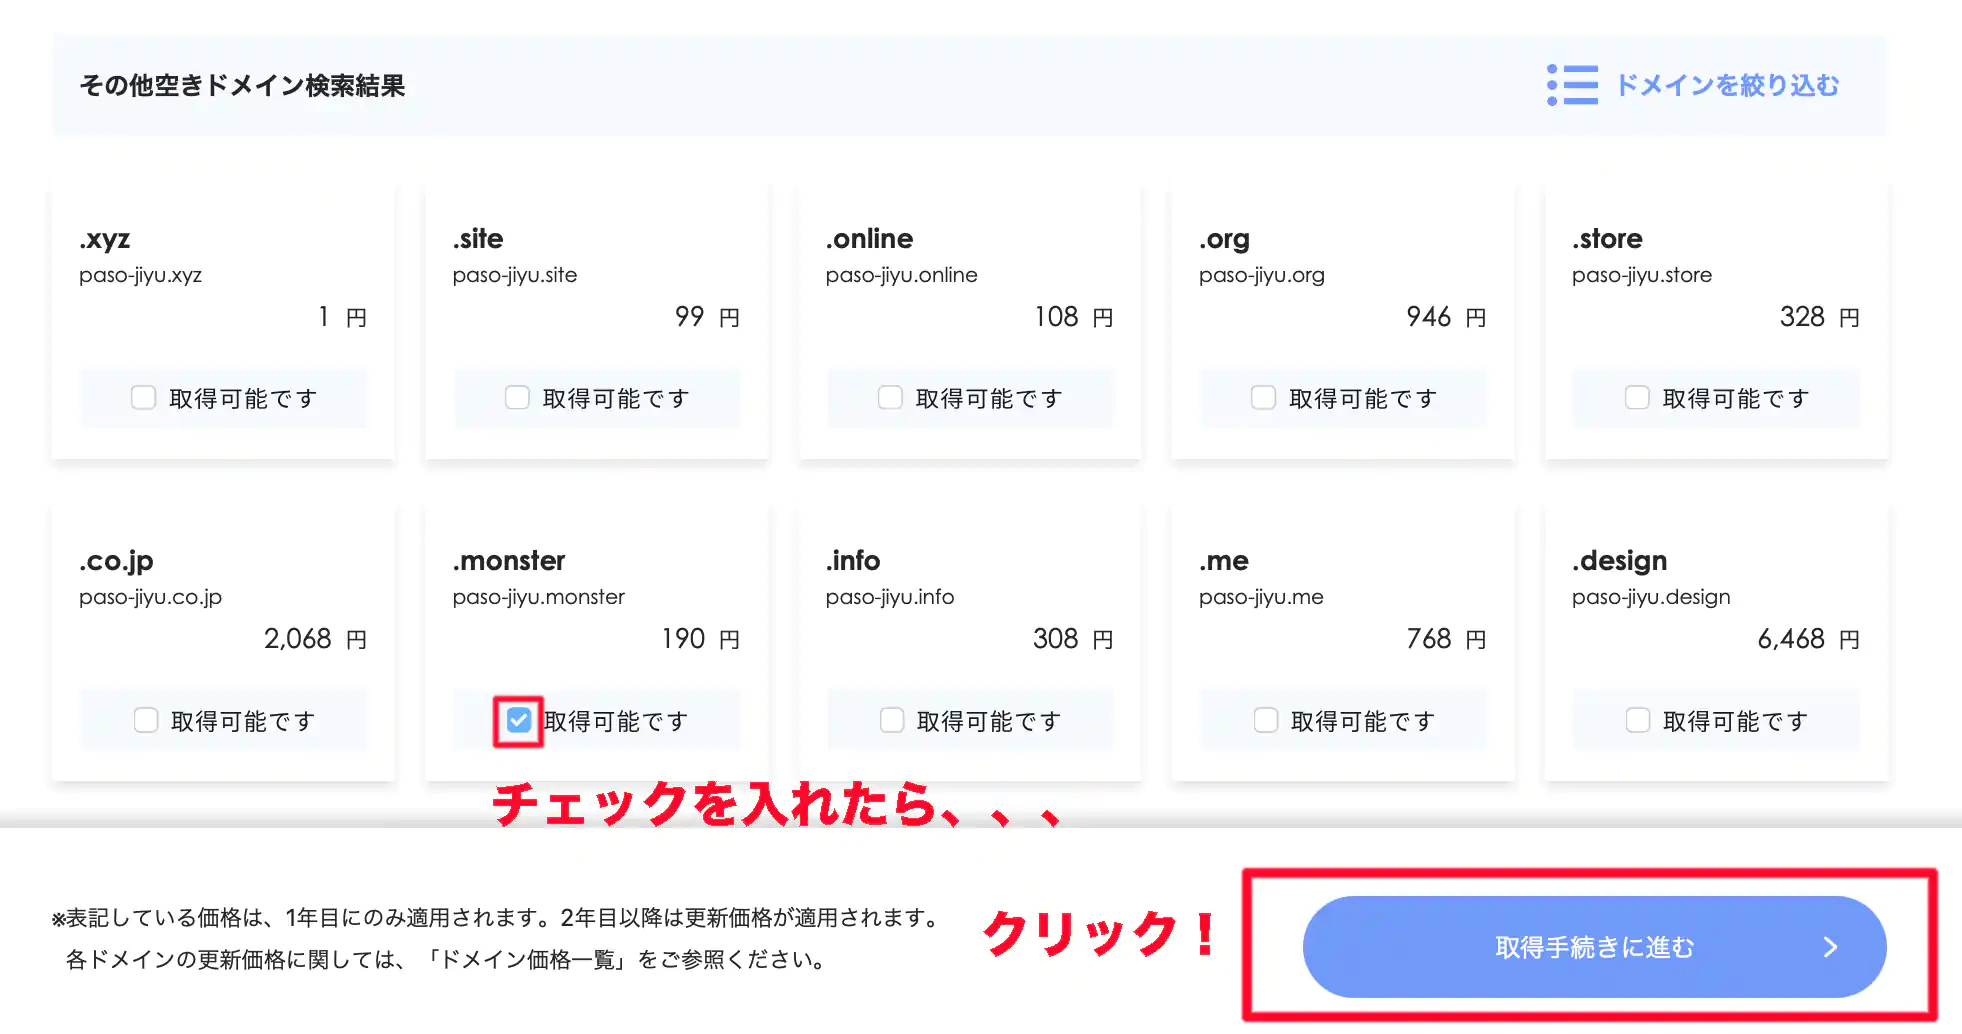Select the .org domain checkbox

click(1263, 397)
